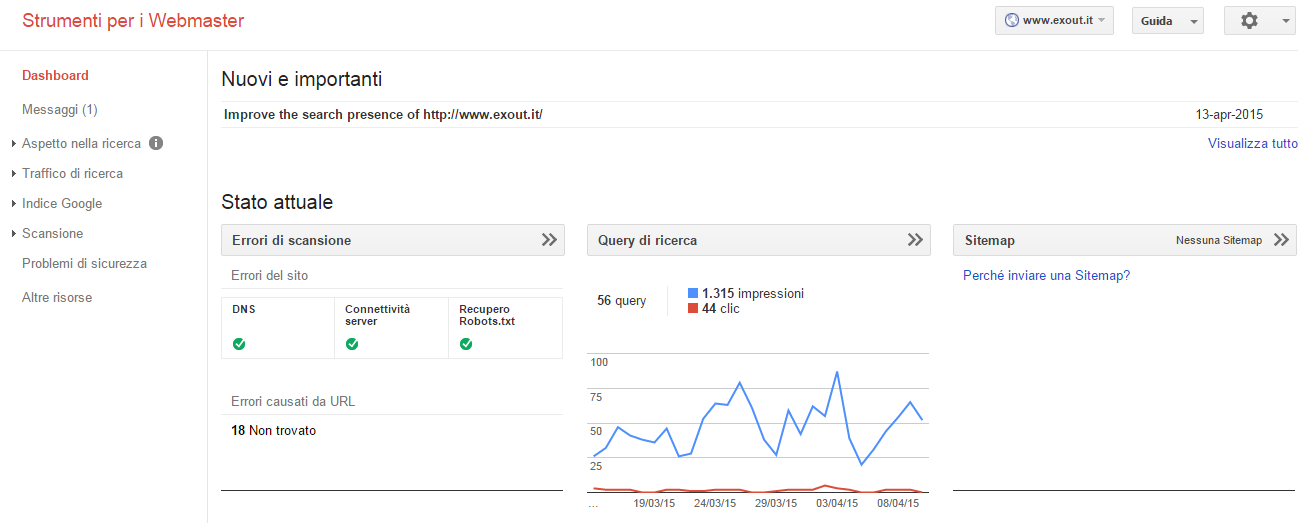
Task: Select Dashboard in the sidebar
Action: click(55, 75)
